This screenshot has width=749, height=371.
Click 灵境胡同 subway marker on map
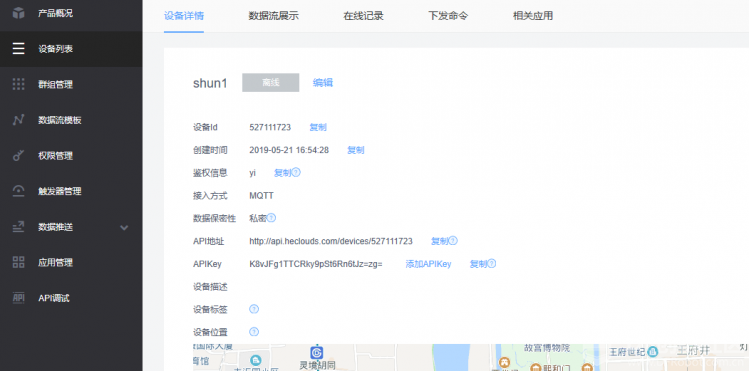[316, 352]
